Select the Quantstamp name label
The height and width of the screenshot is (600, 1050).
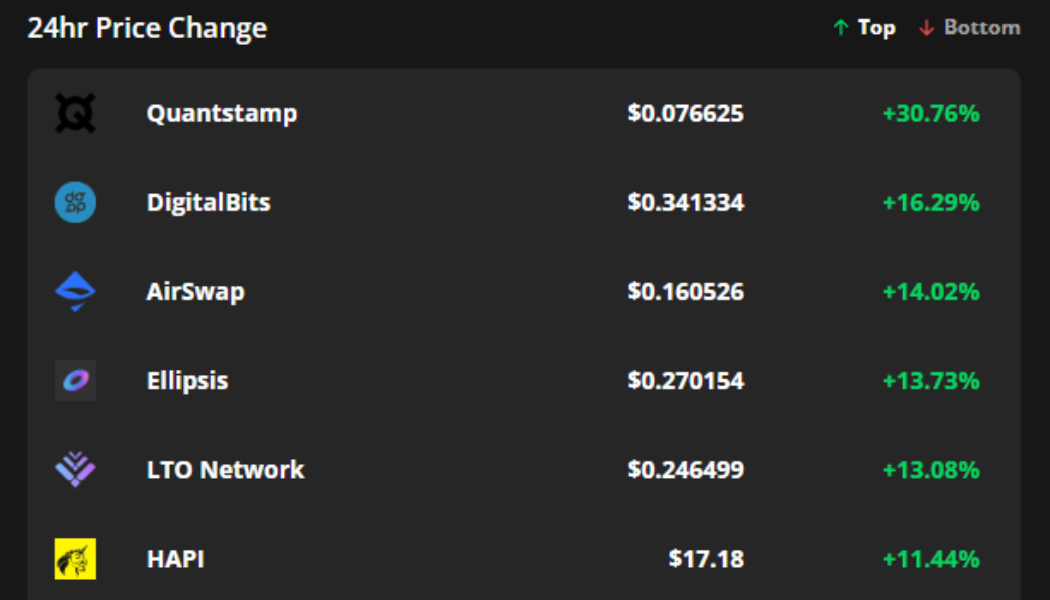coord(222,113)
